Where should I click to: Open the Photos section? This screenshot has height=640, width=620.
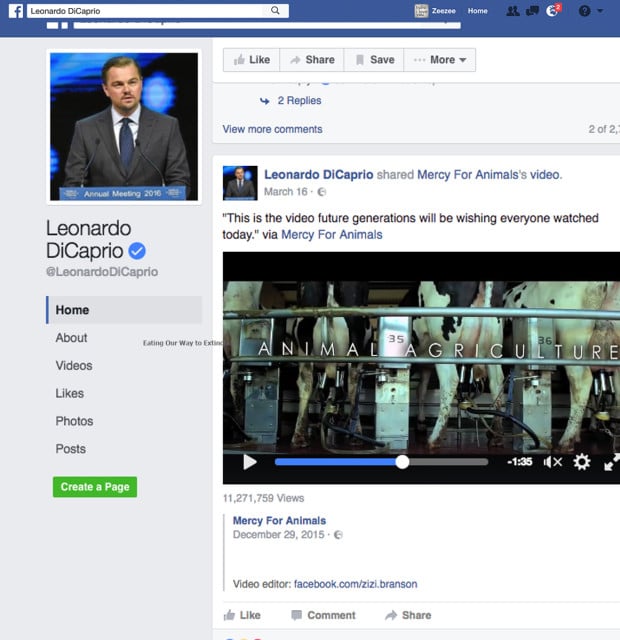click(74, 421)
